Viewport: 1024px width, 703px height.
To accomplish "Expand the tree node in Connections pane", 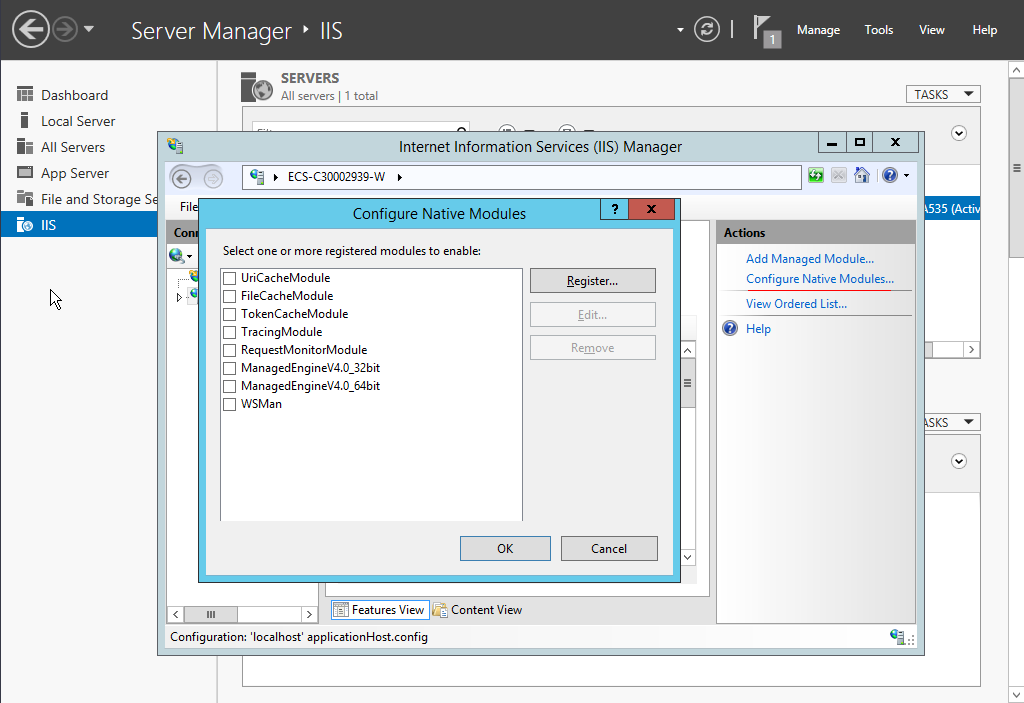I will pos(179,297).
